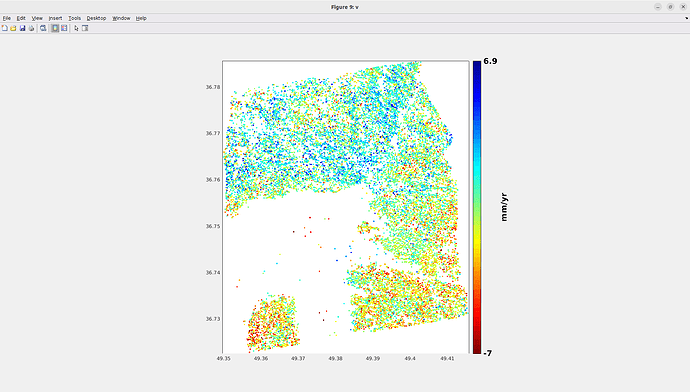
Task: Click the Link Plot toolbar icon
Action: tap(43, 28)
